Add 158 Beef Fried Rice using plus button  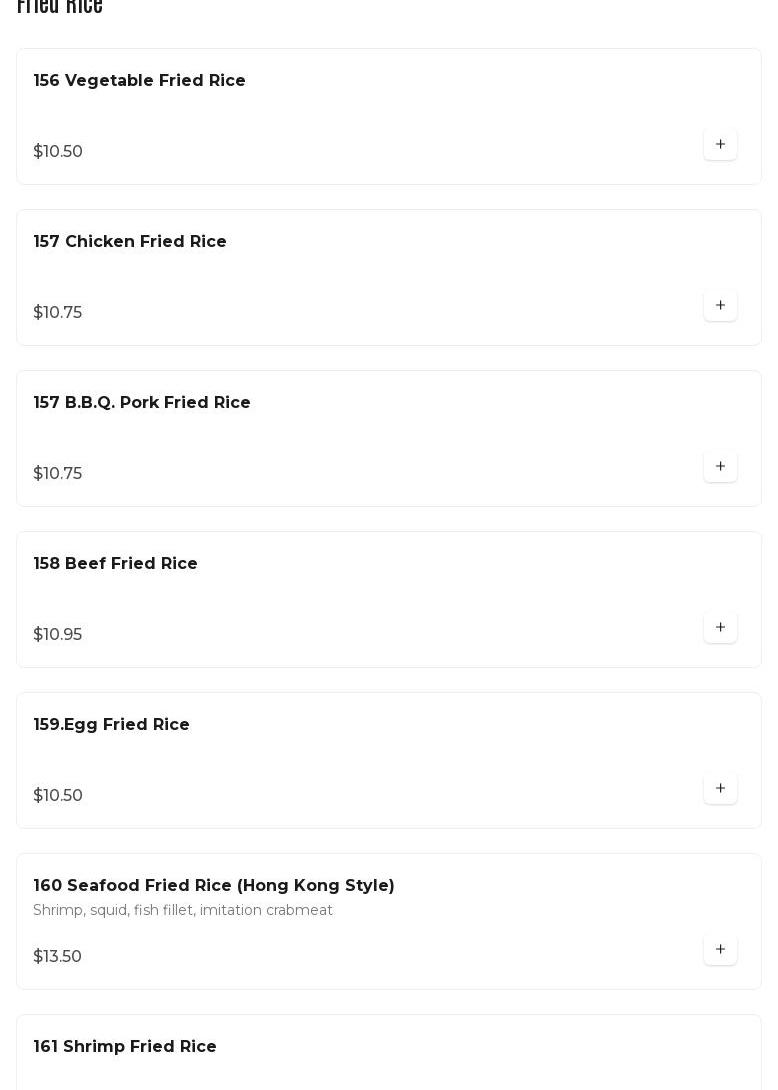720,628
